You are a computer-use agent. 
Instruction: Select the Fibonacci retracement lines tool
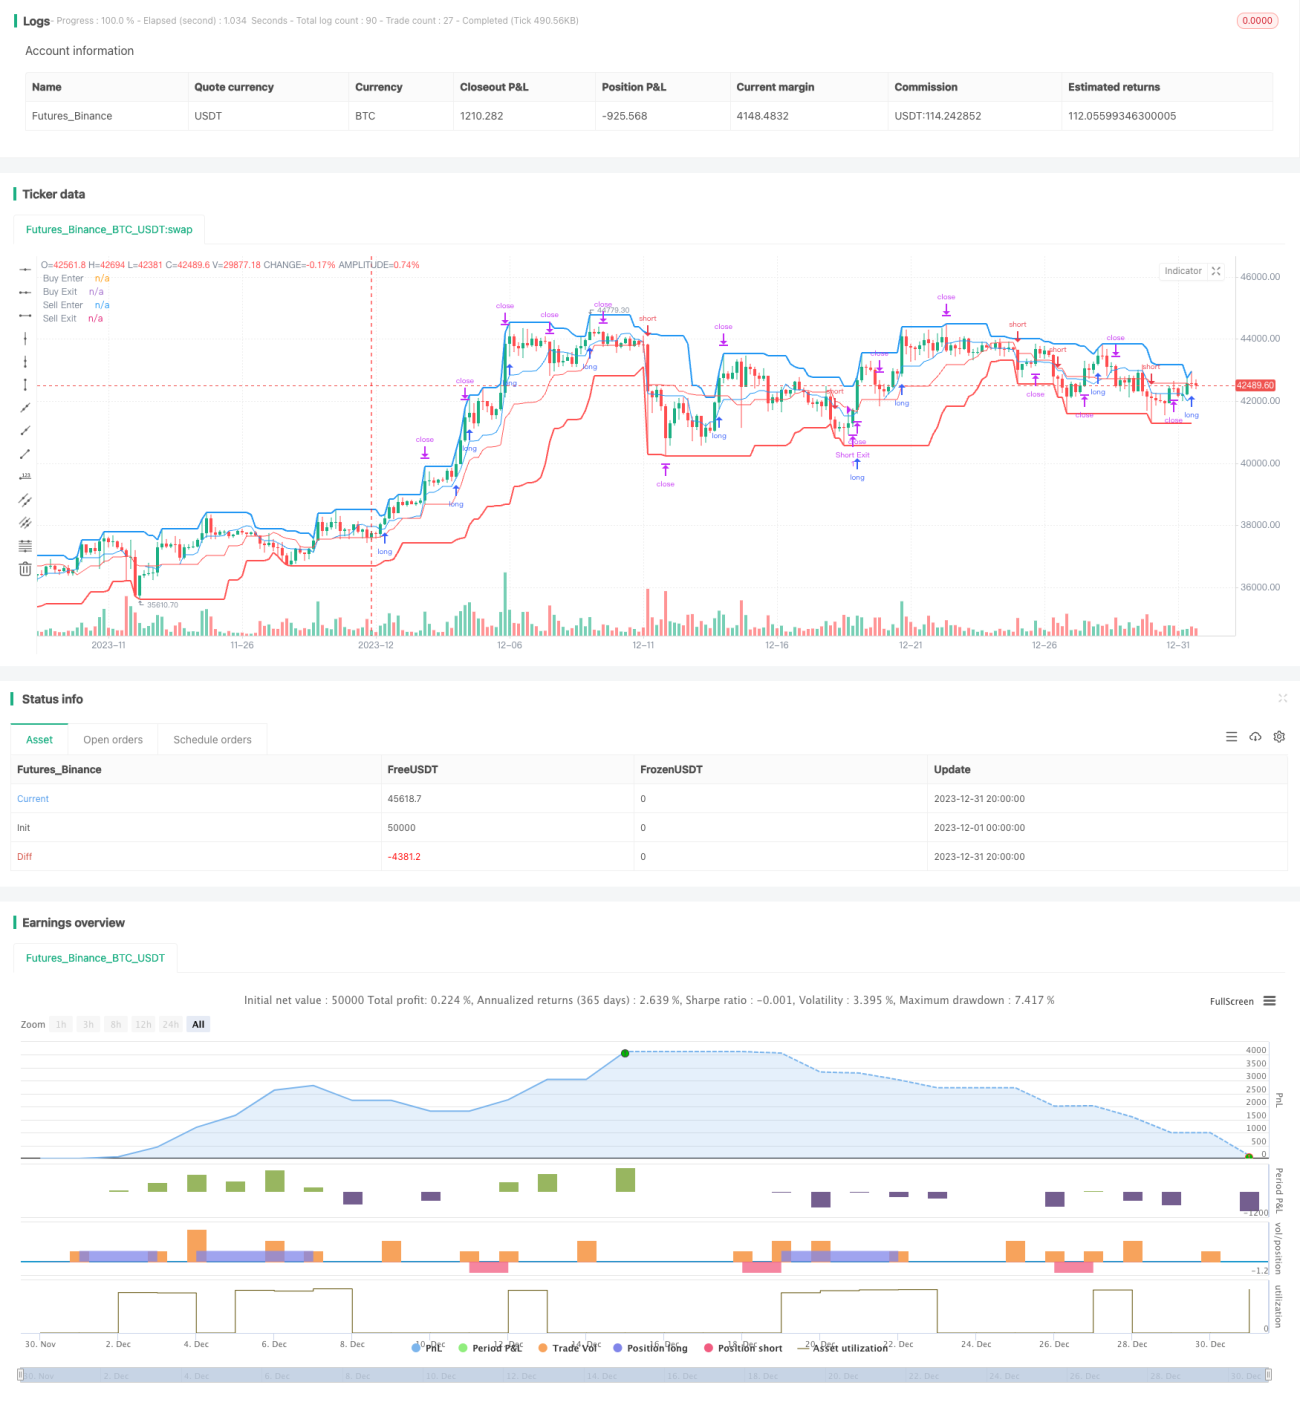click(25, 546)
